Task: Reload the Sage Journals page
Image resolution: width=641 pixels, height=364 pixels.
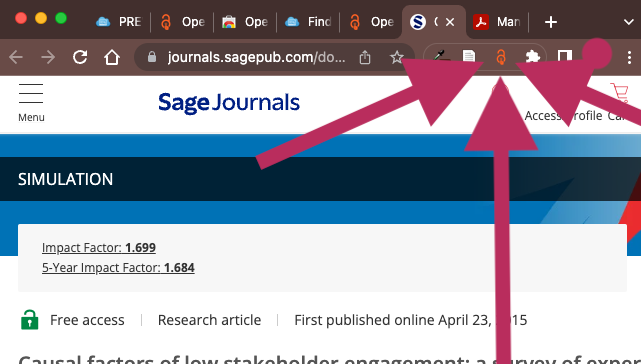Action: click(x=80, y=57)
